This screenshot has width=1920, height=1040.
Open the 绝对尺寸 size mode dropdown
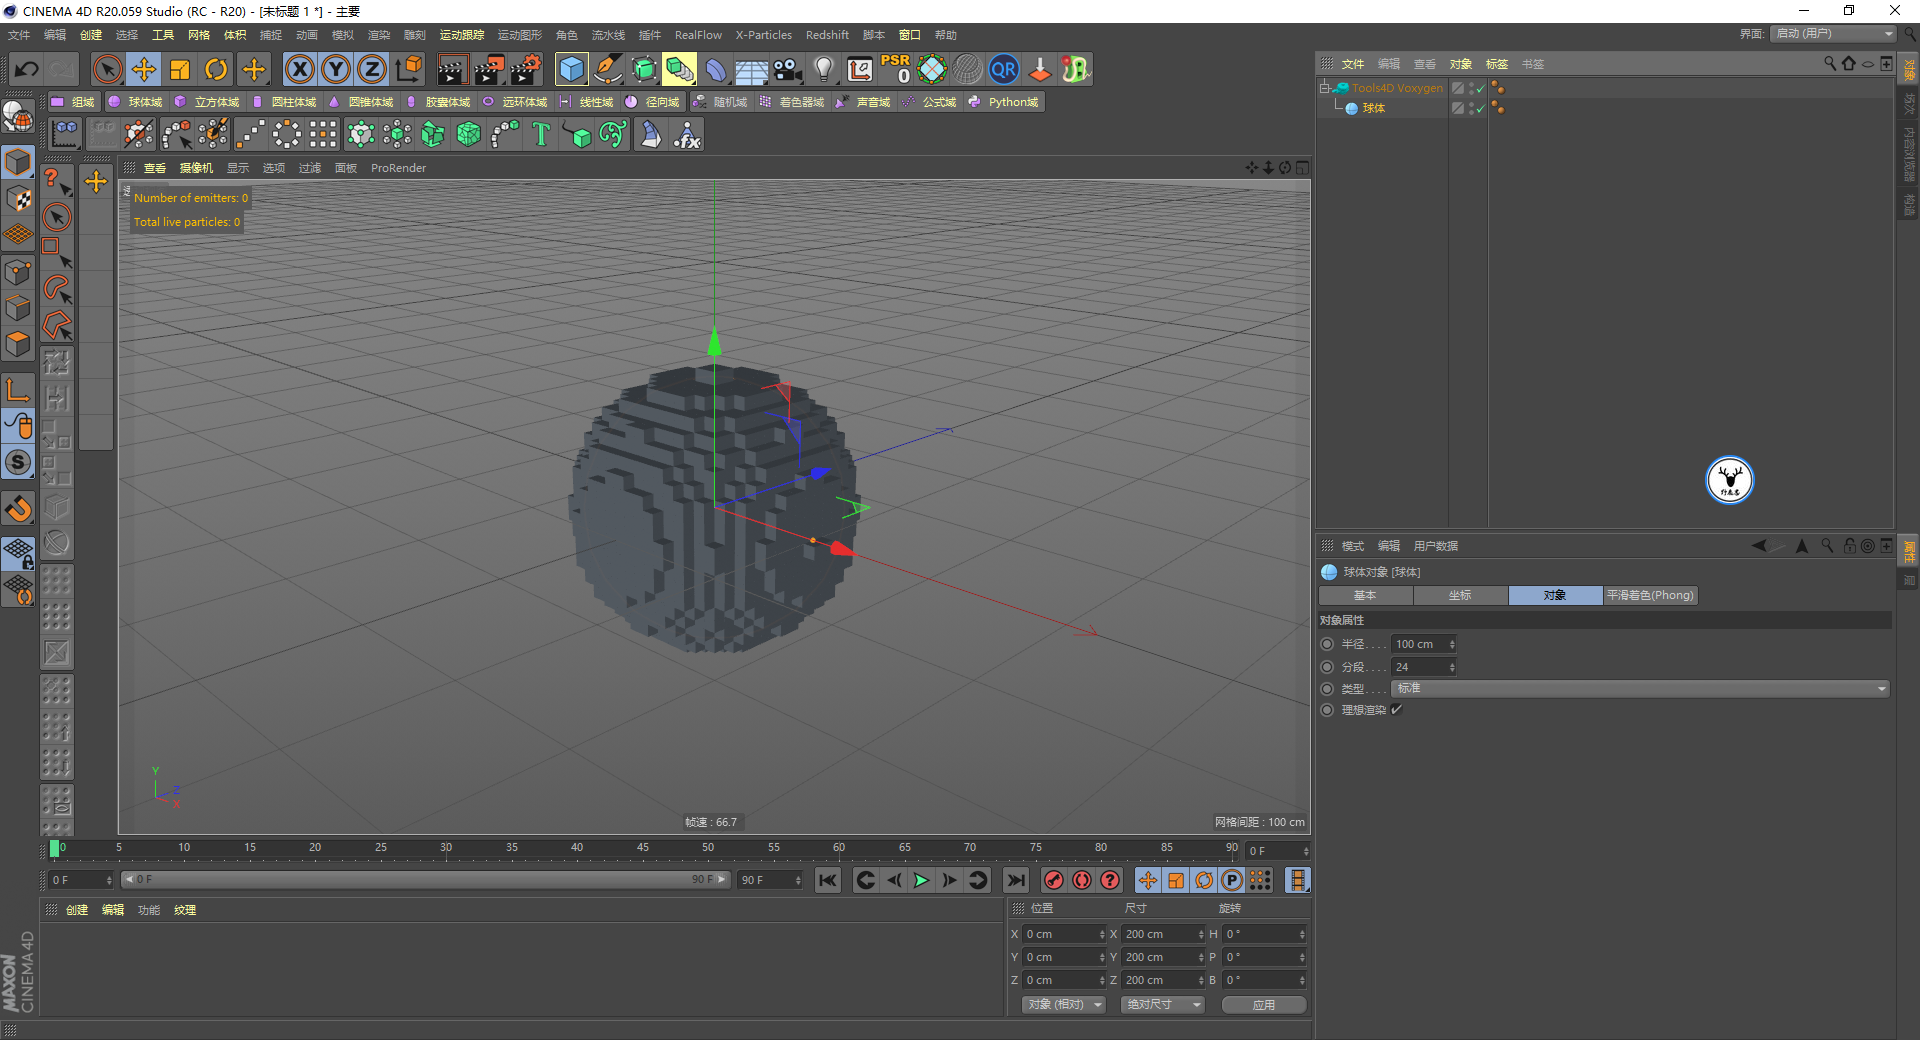(1163, 1004)
